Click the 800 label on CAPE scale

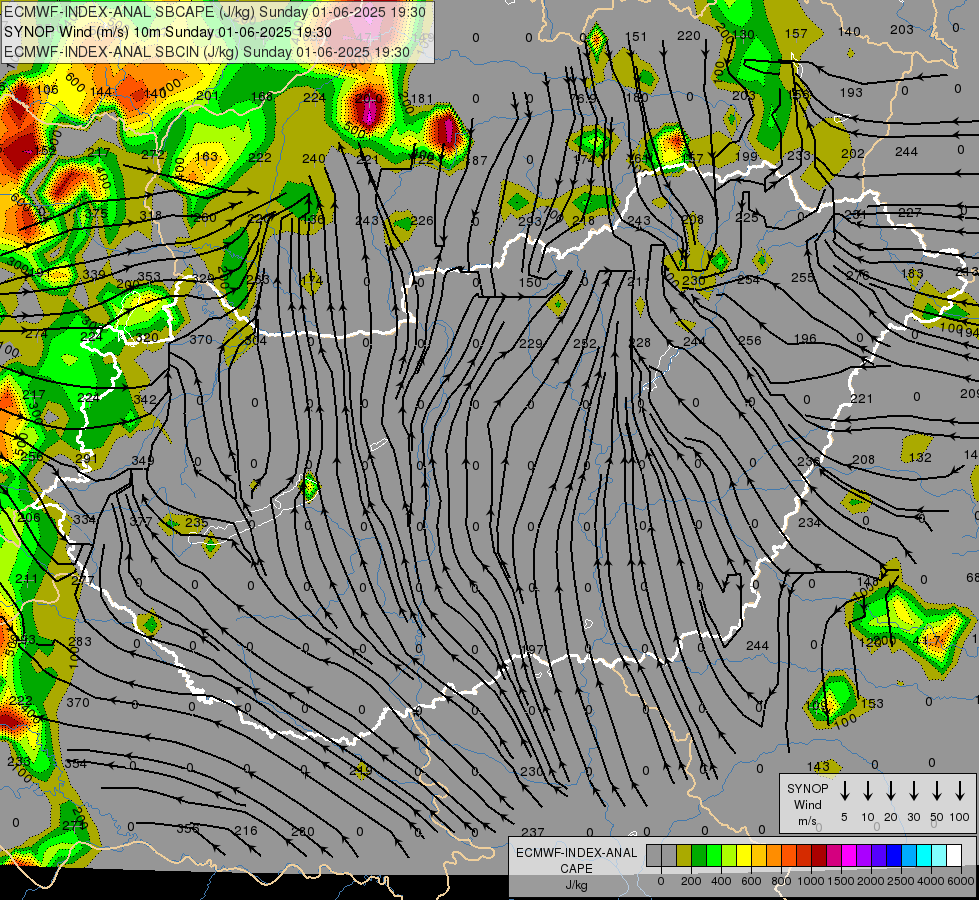pyautogui.click(x=781, y=881)
